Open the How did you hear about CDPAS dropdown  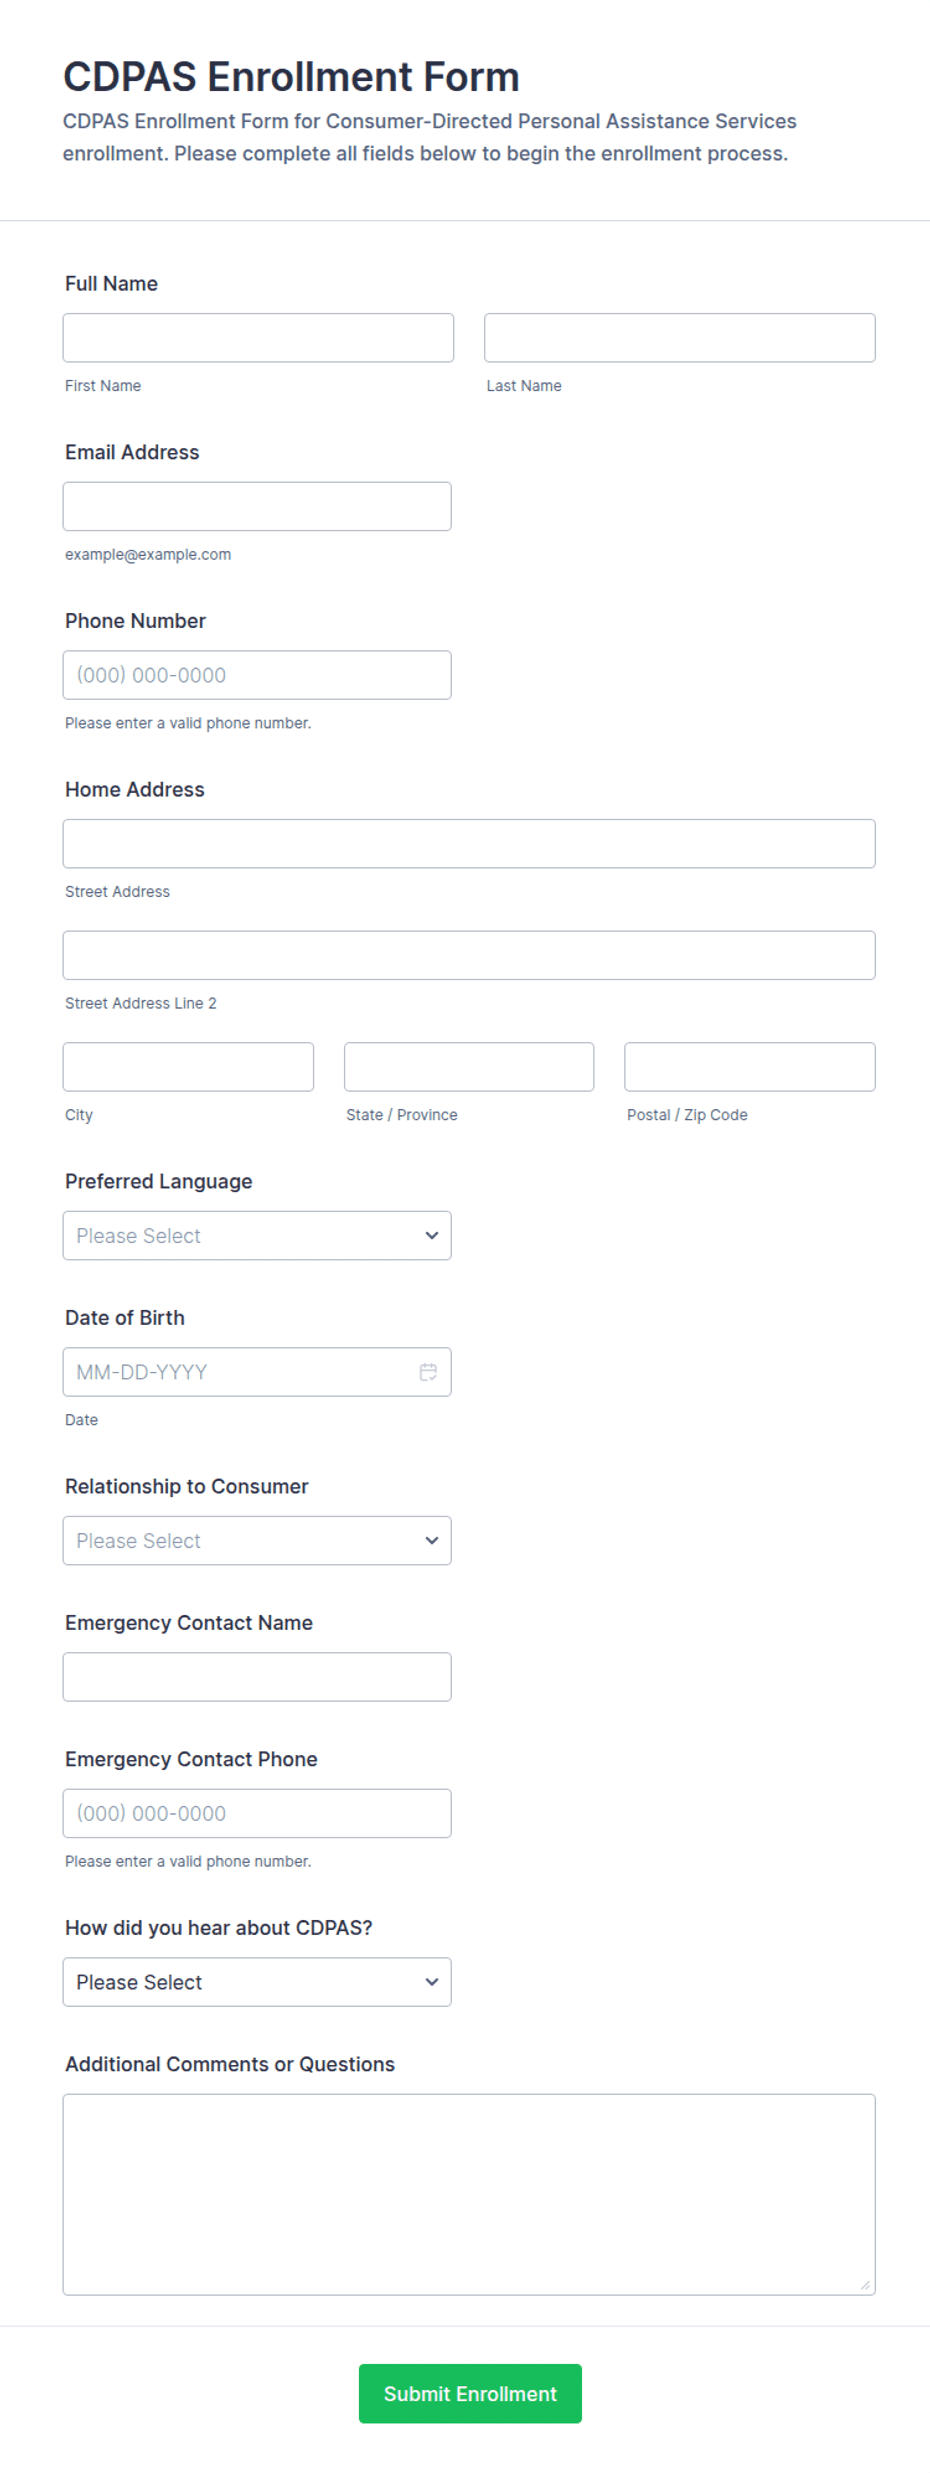pyautogui.click(x=257, y=1982)
